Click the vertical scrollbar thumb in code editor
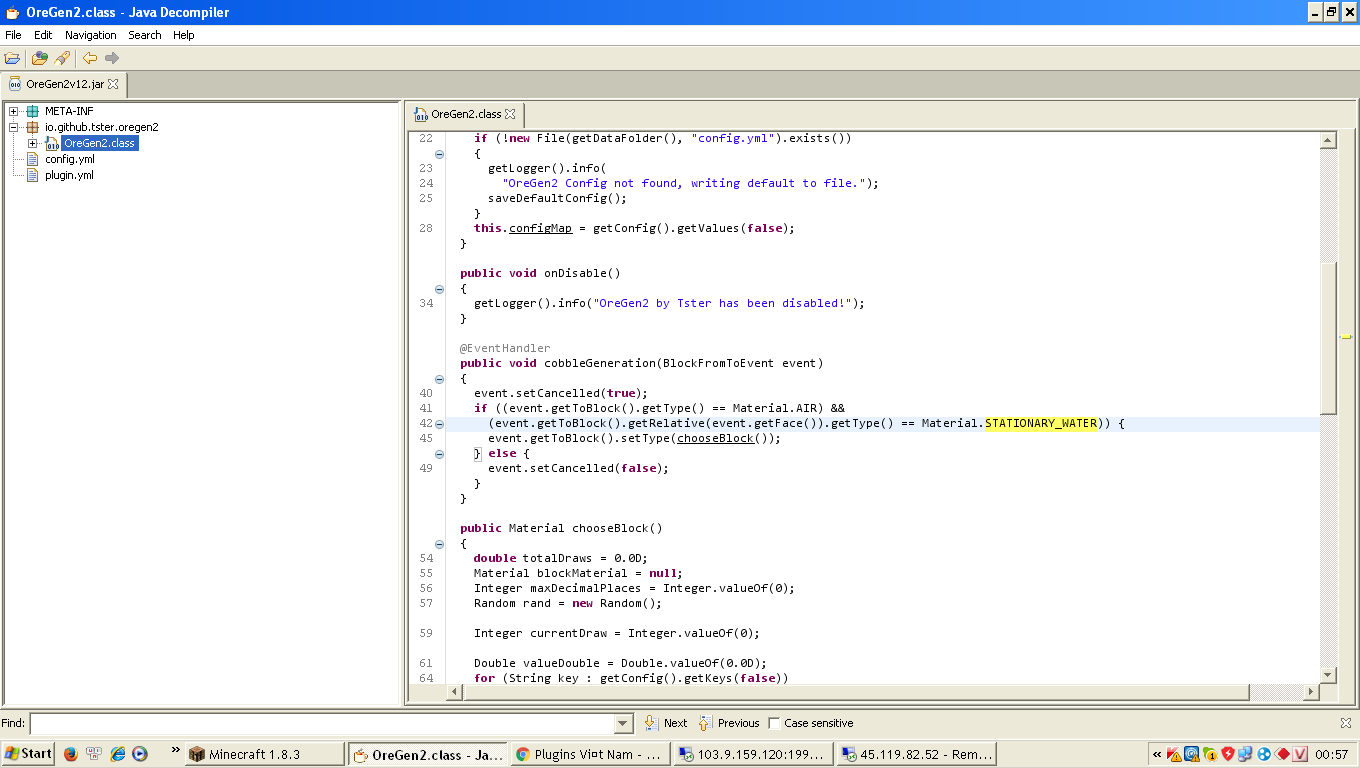The height and width of the screenshot is (768, 1360). click(1328, 338)
